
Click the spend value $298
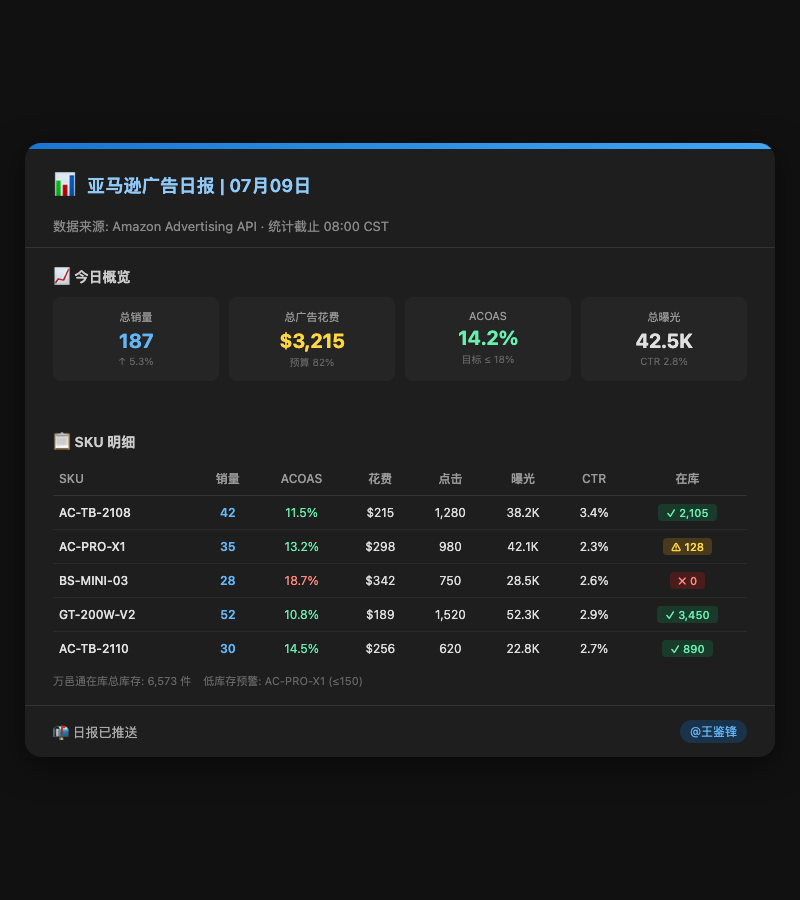click(x=380, y=546)
